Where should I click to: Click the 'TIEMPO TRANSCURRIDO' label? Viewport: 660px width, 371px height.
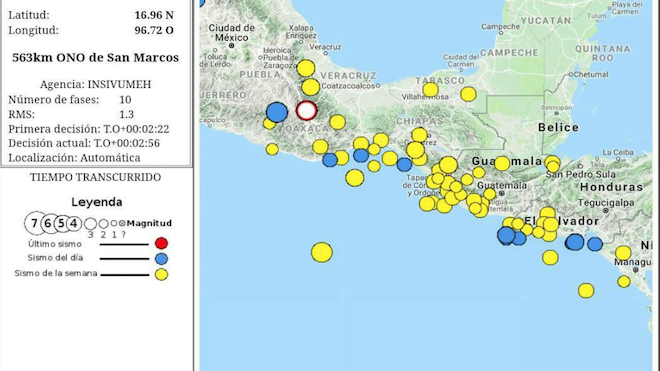click(x=96, y=177)
